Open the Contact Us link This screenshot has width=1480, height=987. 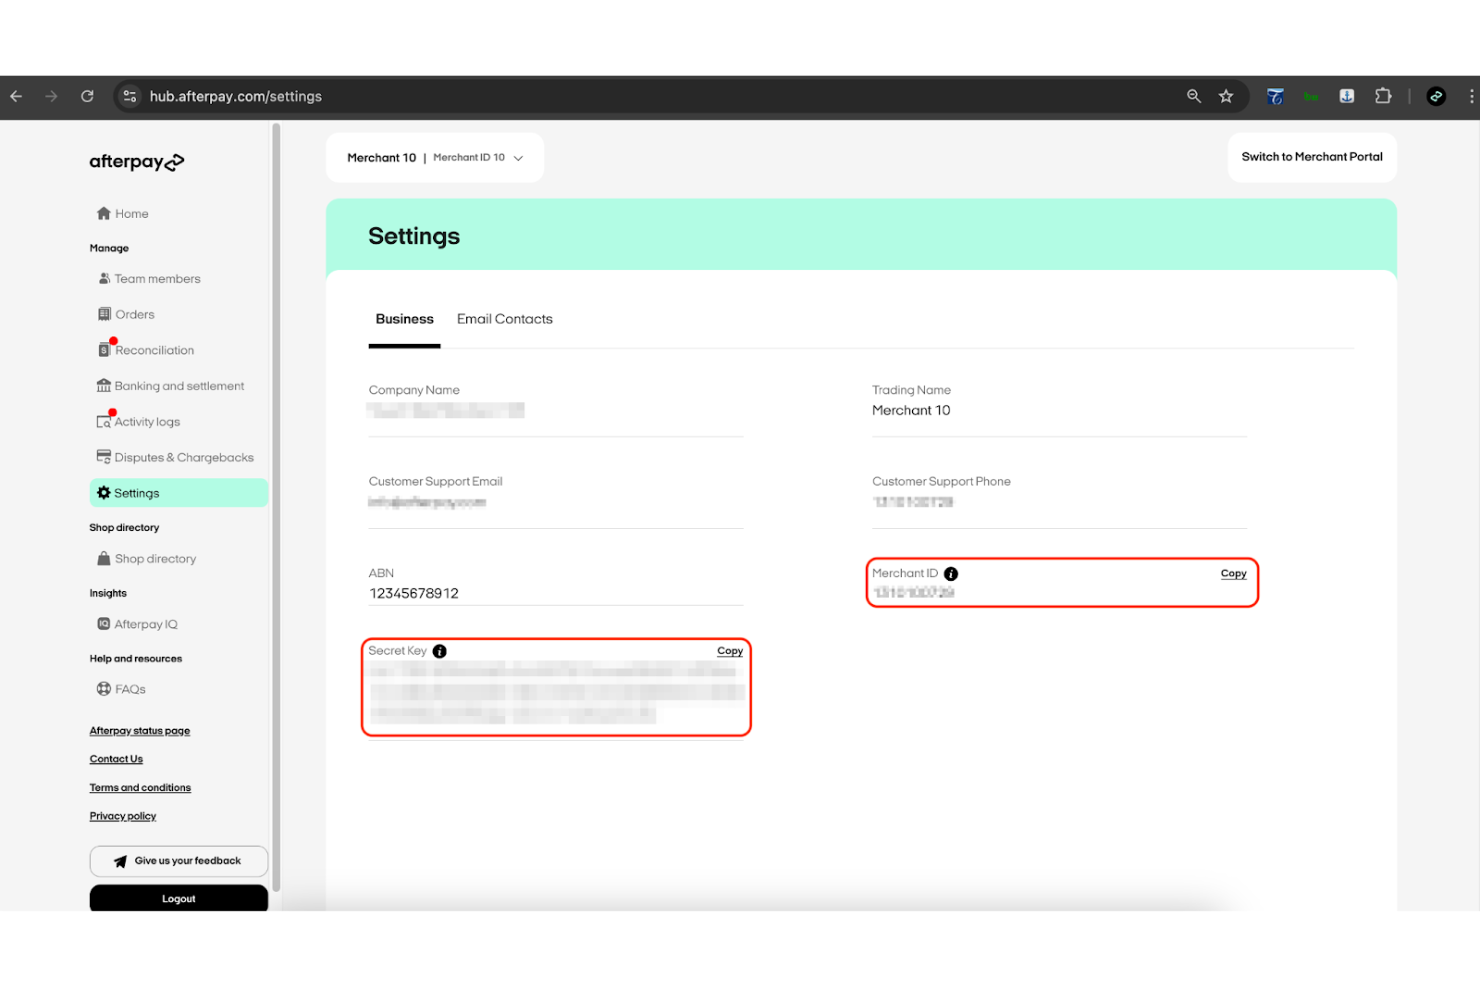click(115, 758)
